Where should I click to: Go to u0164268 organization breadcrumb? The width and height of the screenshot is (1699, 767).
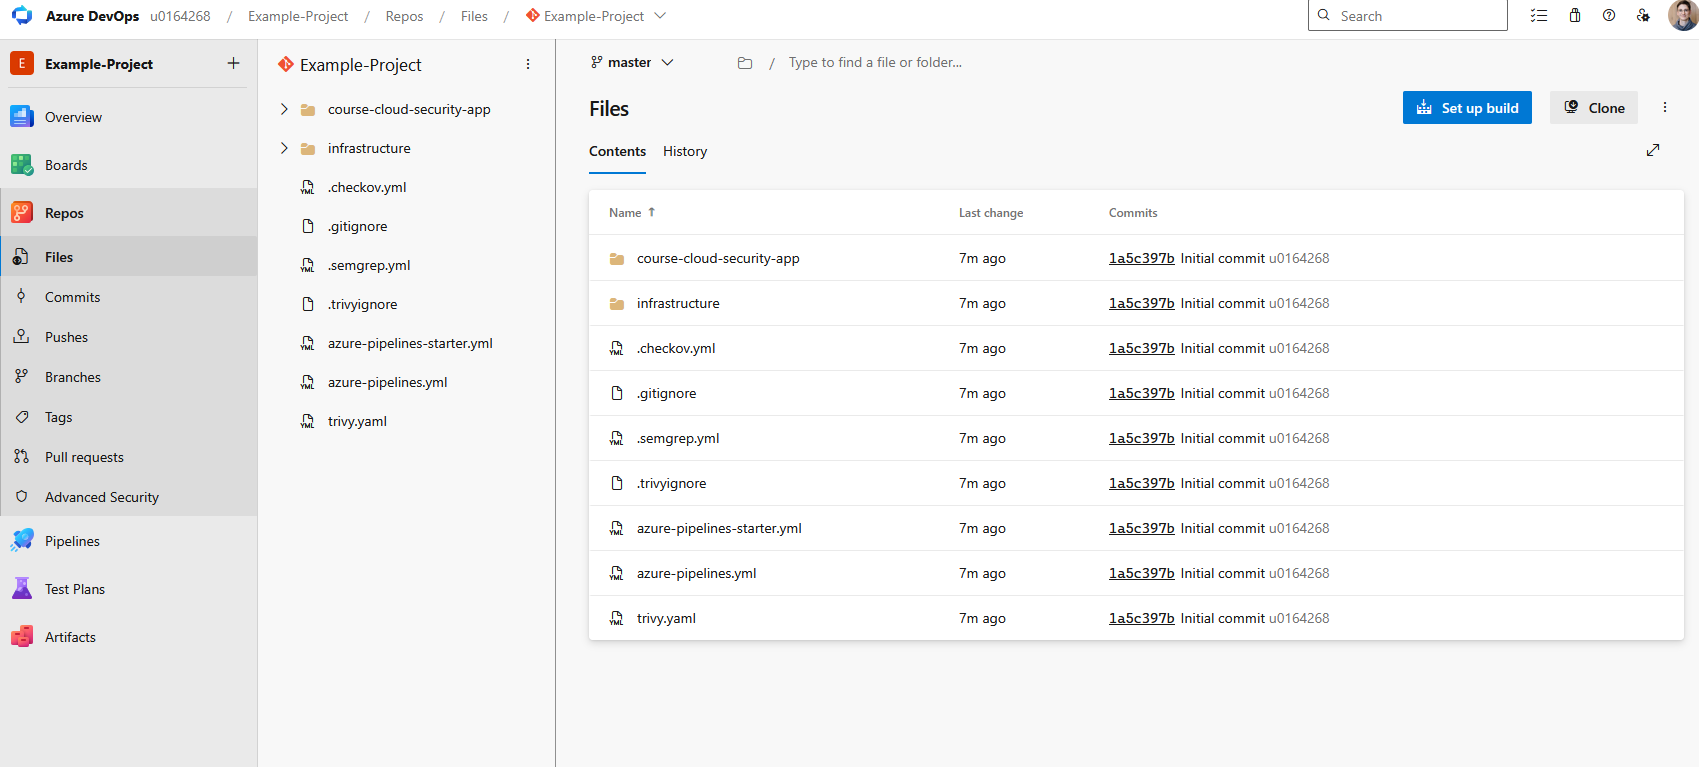[180, 16]
